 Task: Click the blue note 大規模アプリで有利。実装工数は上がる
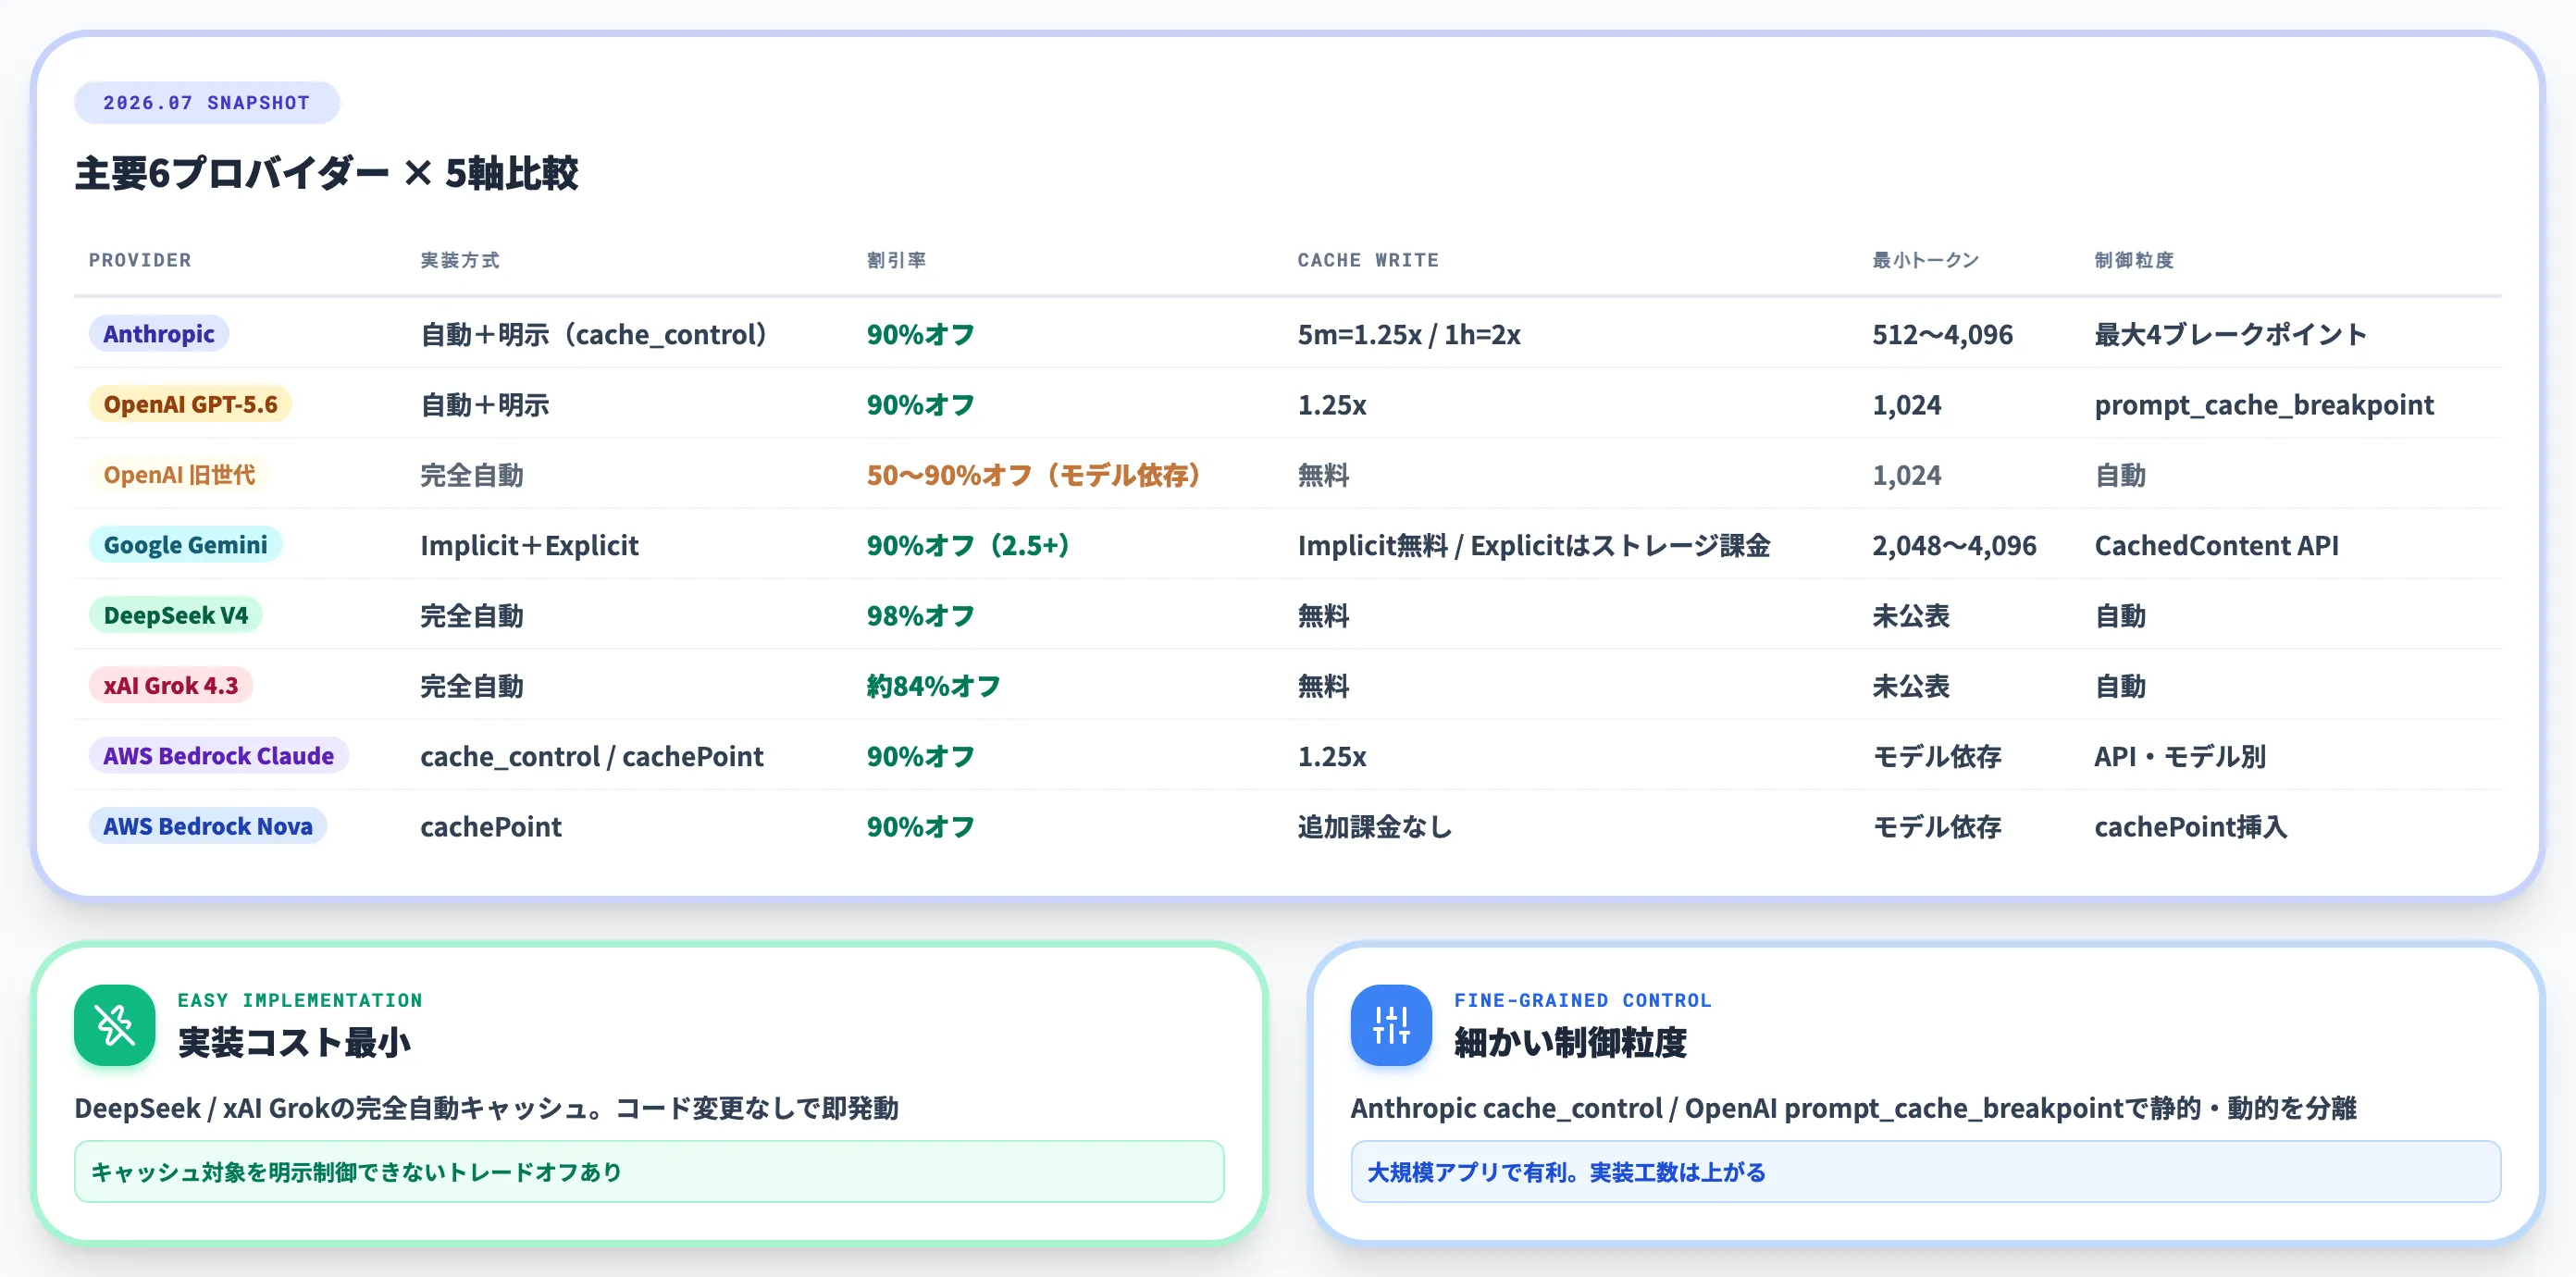[1925, 1171]
